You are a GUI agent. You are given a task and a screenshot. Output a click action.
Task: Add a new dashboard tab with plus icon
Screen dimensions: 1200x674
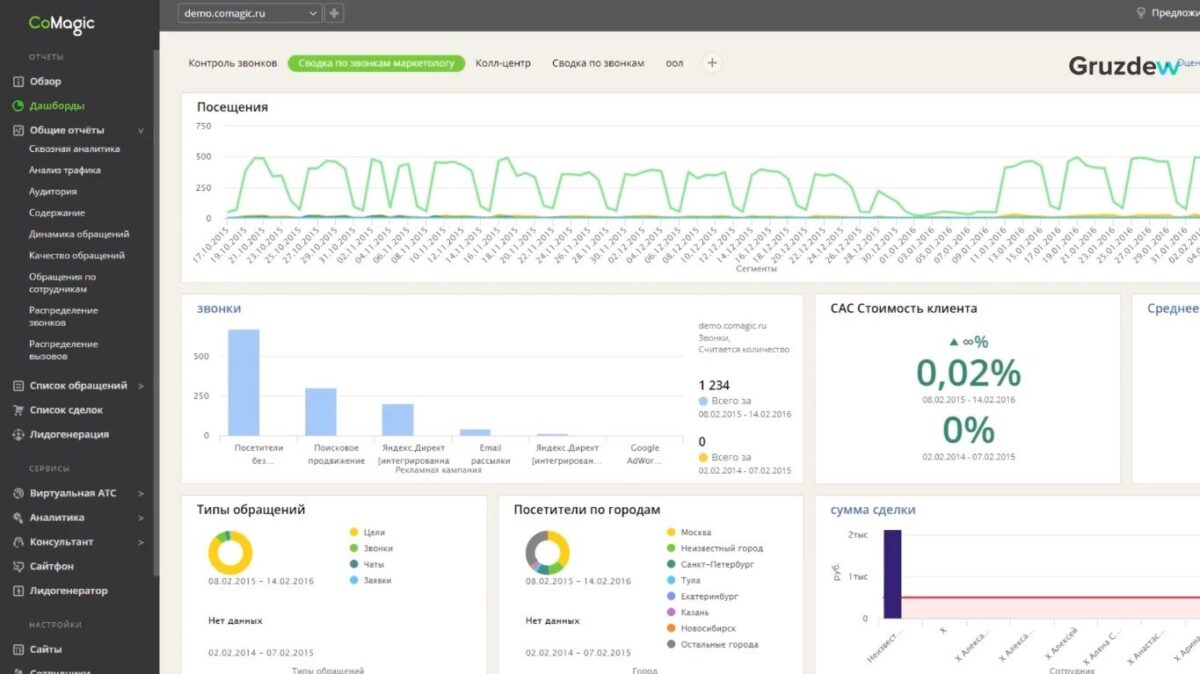click(712, 63)
